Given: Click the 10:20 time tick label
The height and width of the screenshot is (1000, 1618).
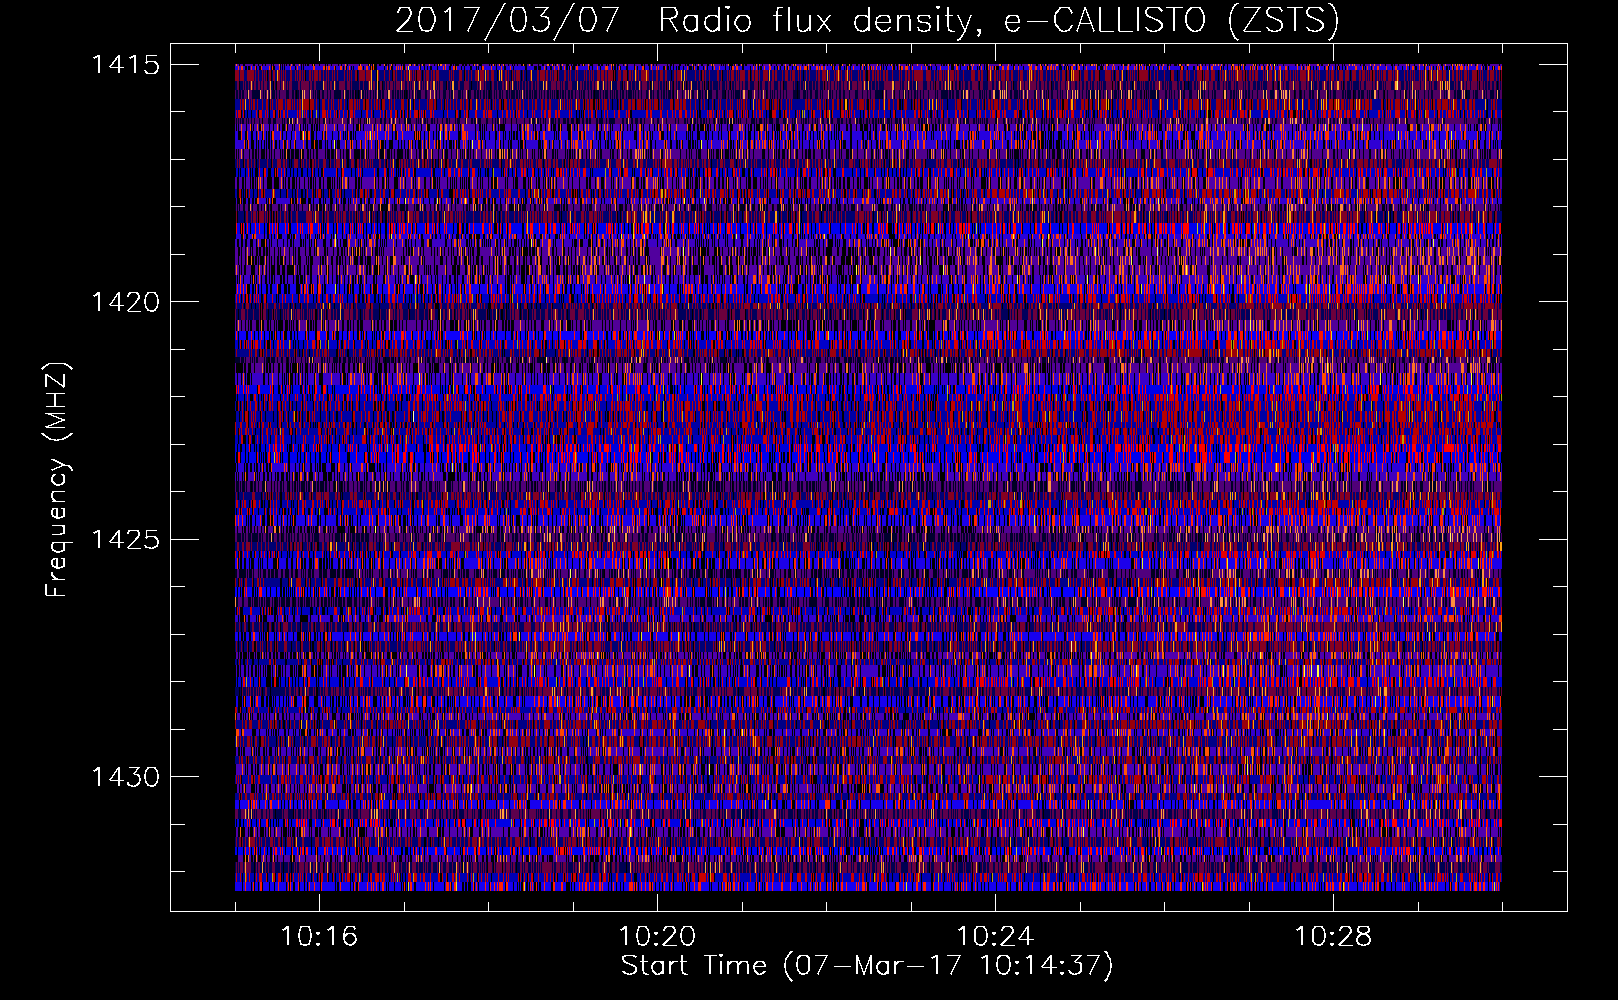Looking at the screenshot, I should tap(657, 937).
